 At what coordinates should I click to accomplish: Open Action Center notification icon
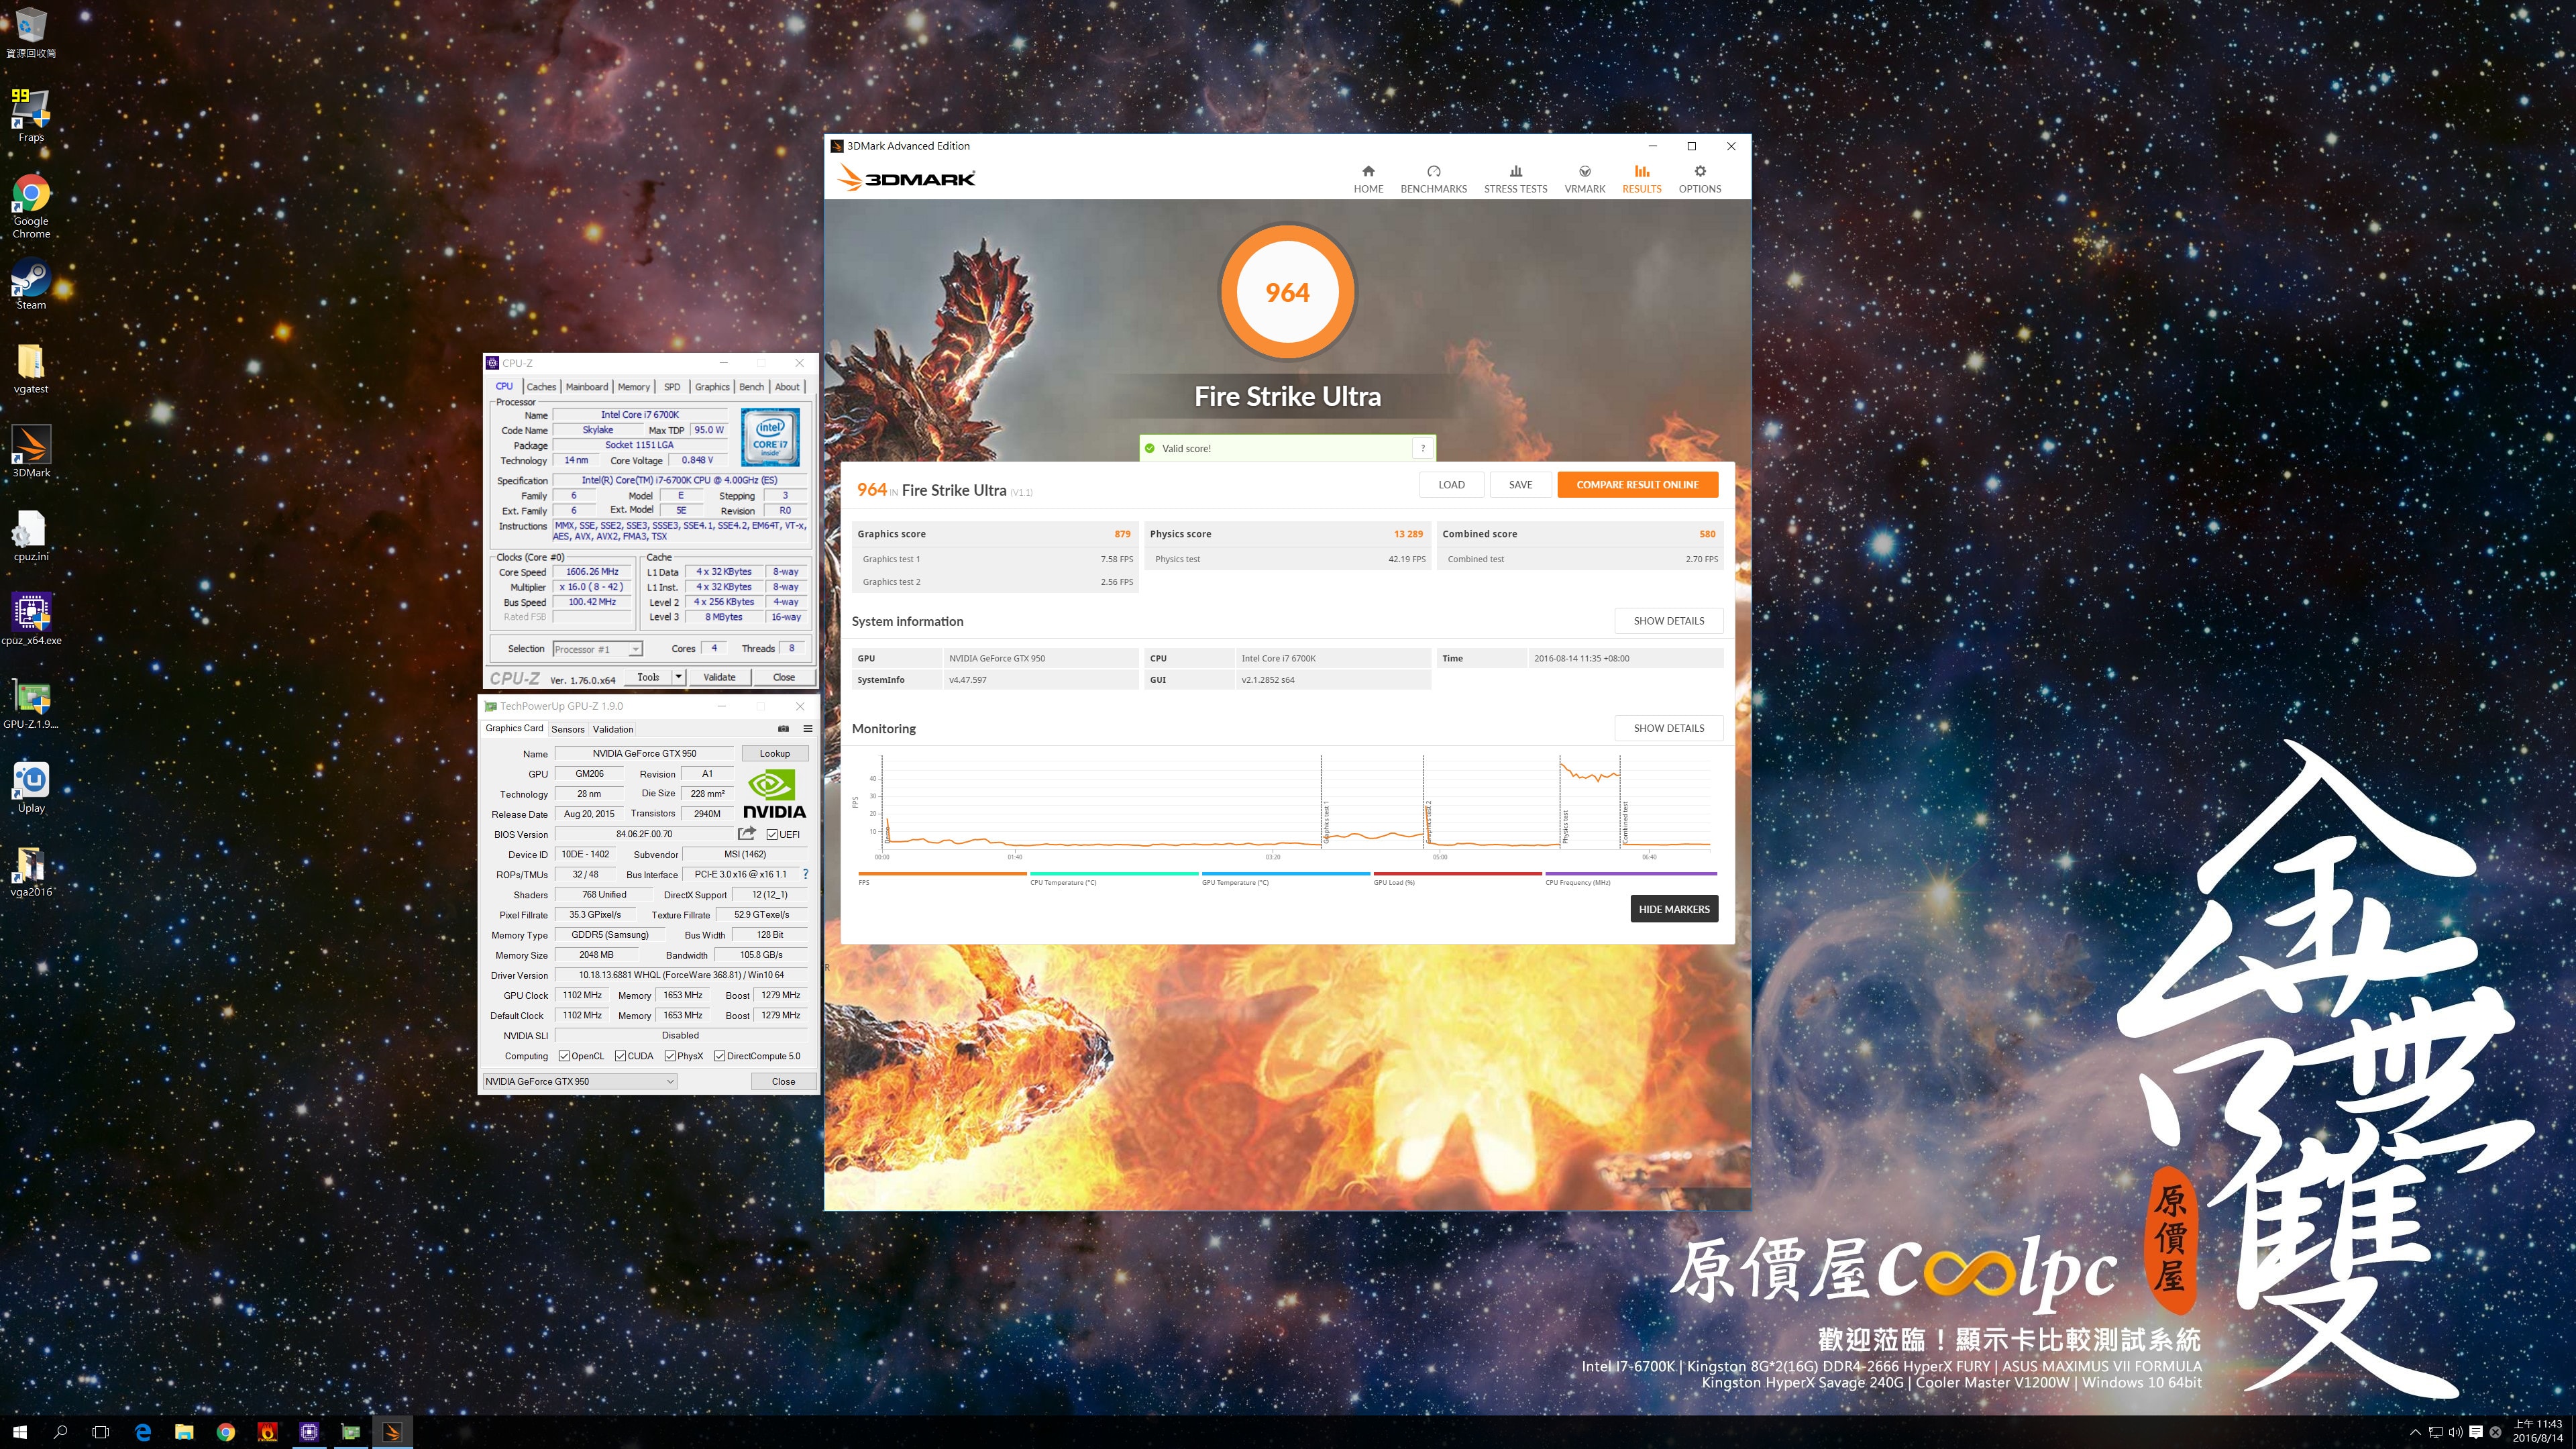[2475, 1432]
